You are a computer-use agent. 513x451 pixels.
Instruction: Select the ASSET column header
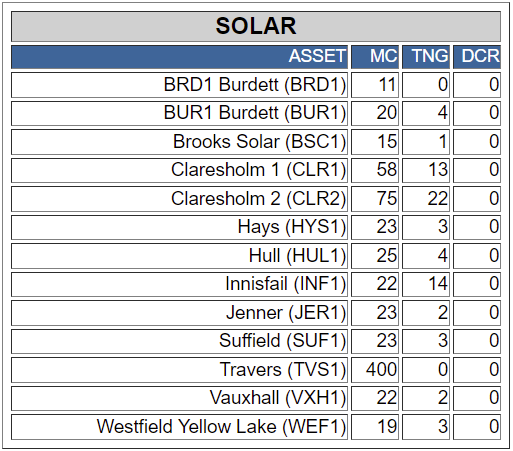click(x=179, y=57)
